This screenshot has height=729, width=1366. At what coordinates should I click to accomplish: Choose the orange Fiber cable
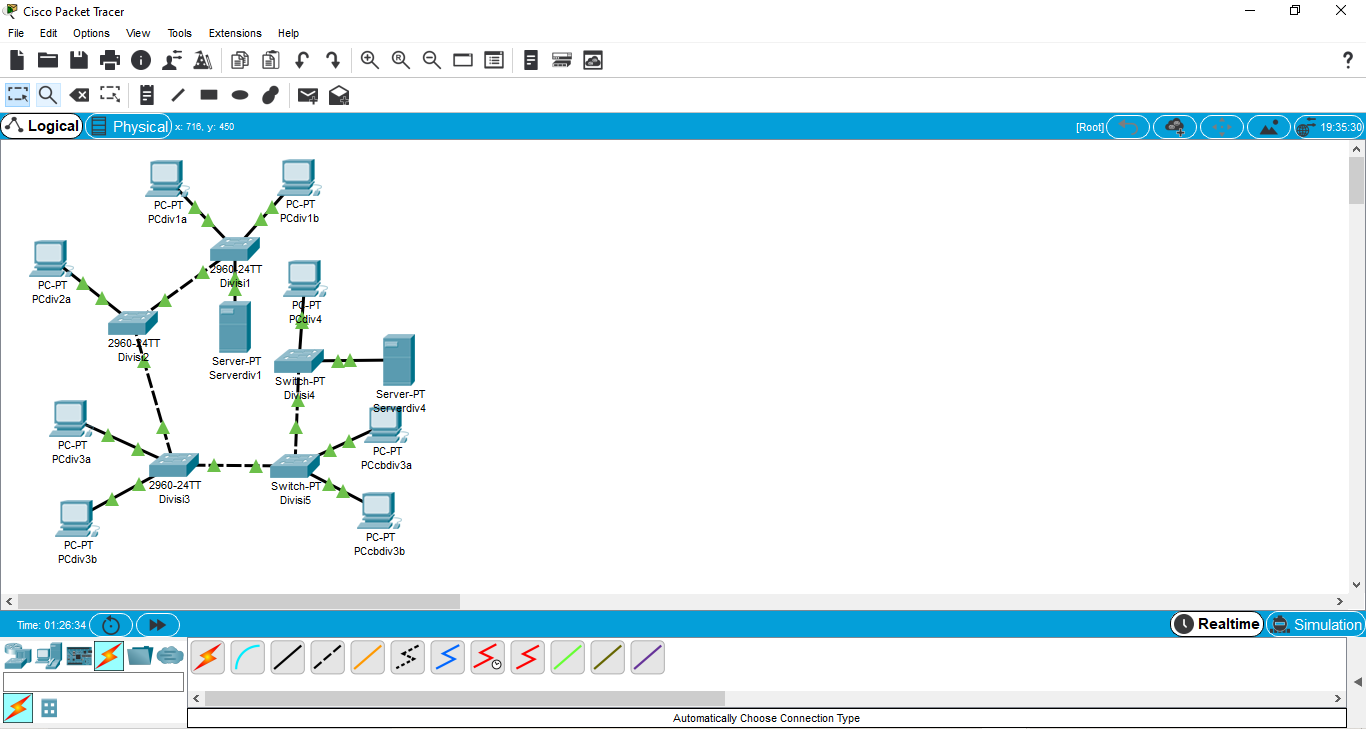pos(368,657)
